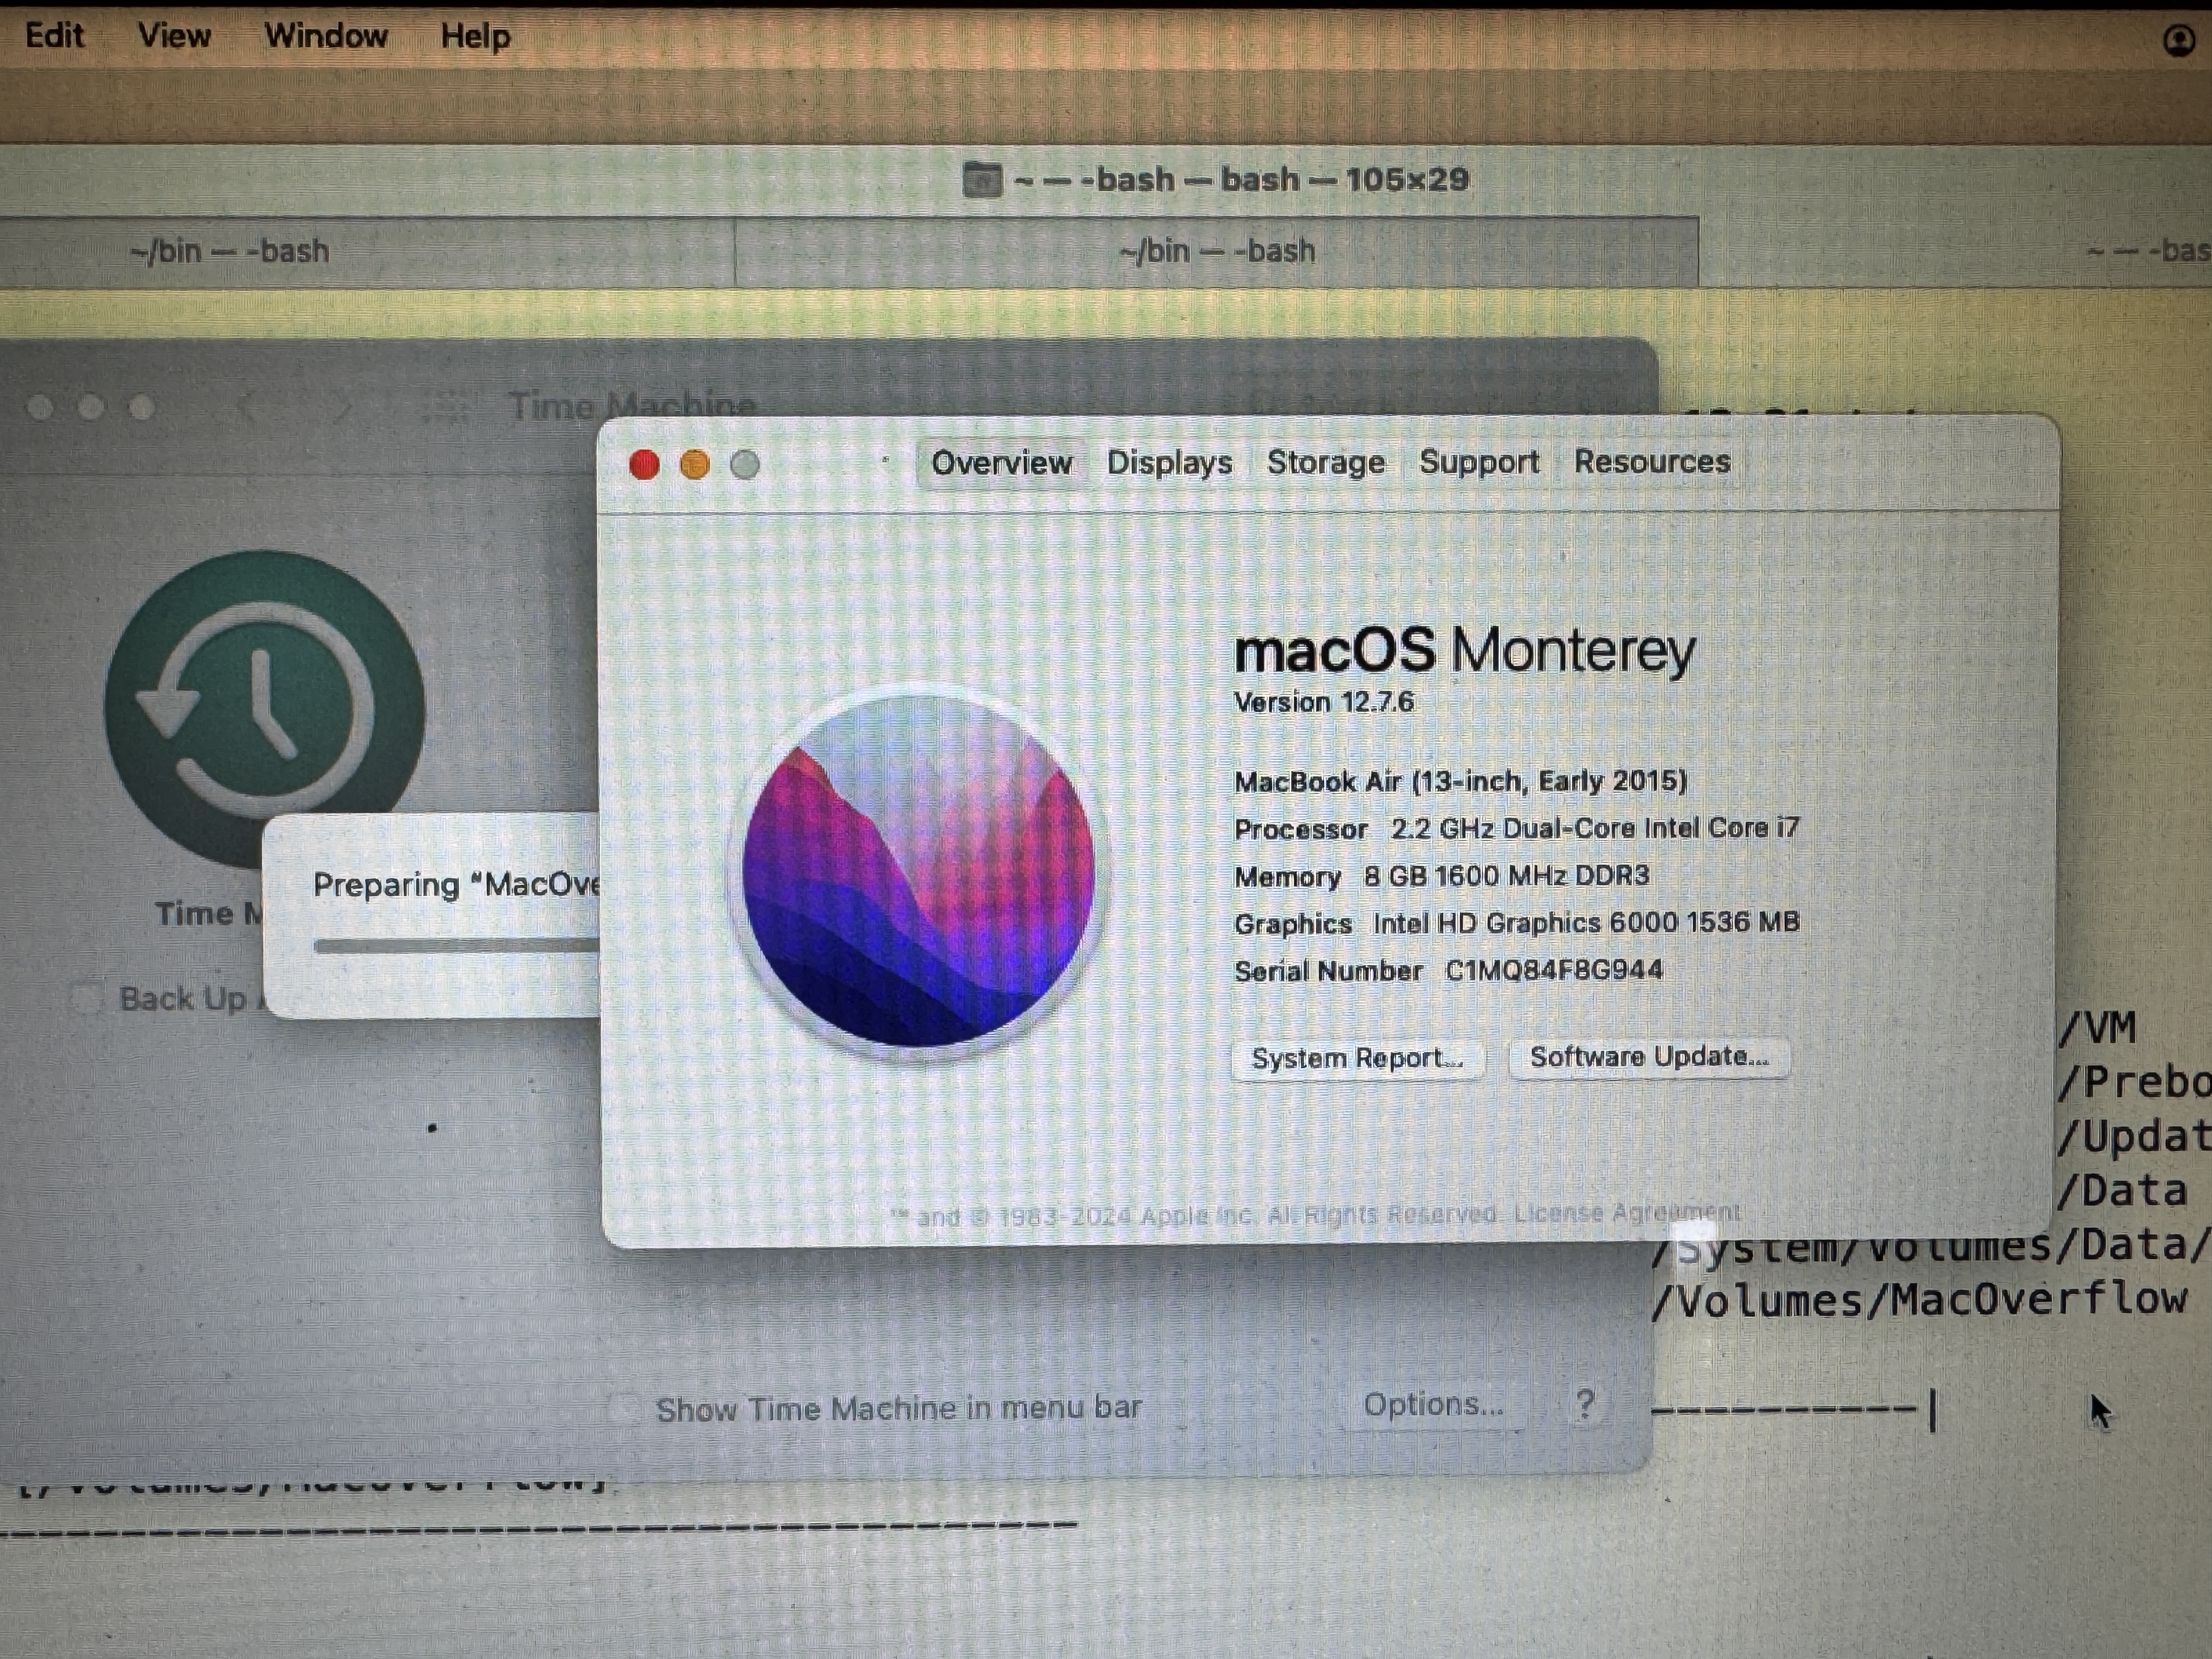This screenshot has width=2212, height=1659.
Task: Click the macOS Monterey logo image
Action: point(918,870)
